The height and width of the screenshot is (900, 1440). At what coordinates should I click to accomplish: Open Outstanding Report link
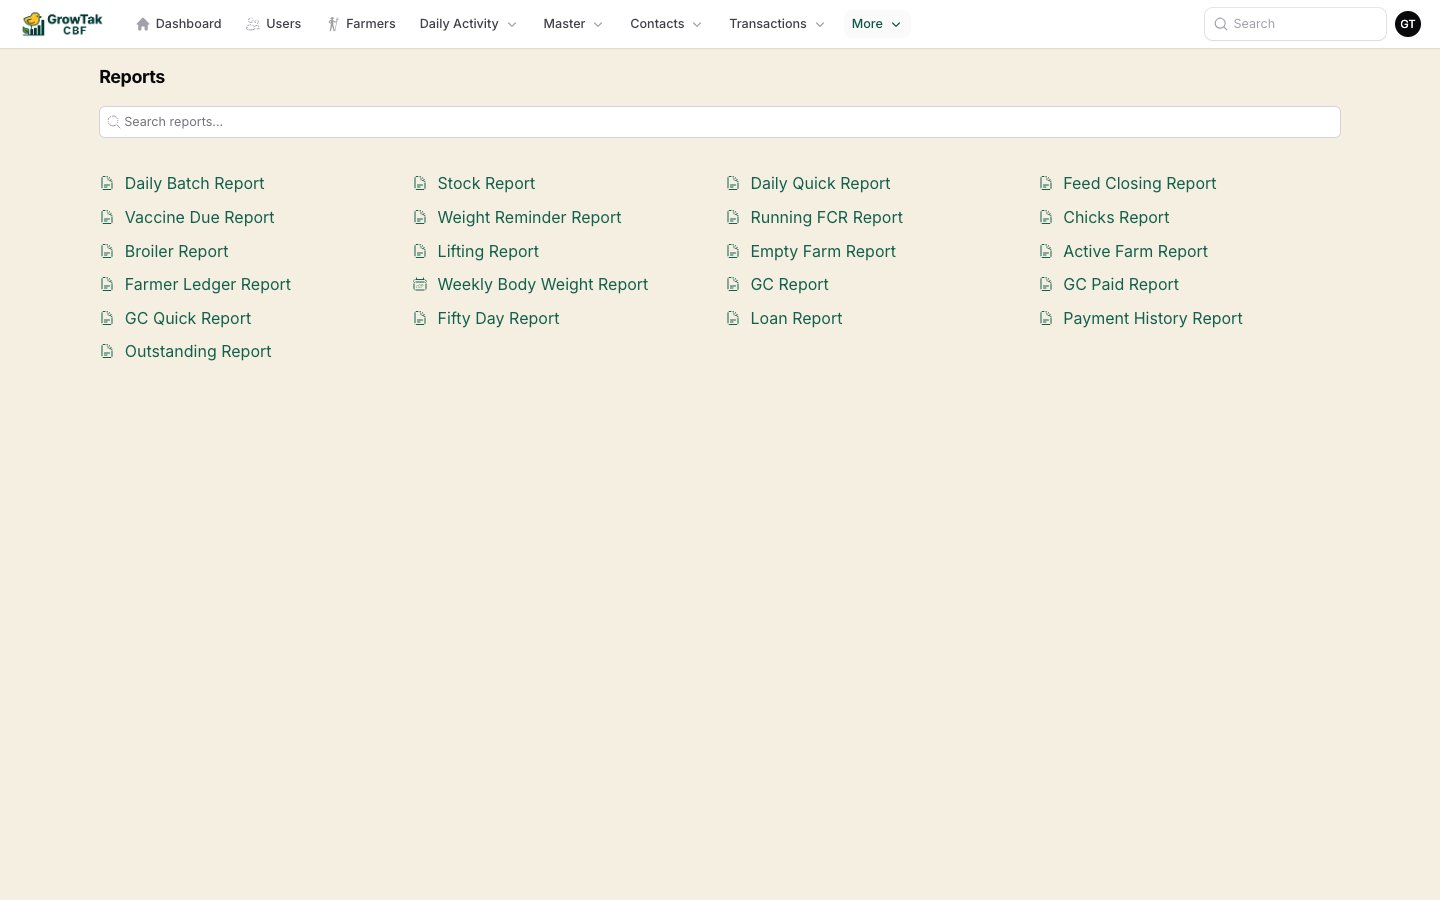coord(198,352)
